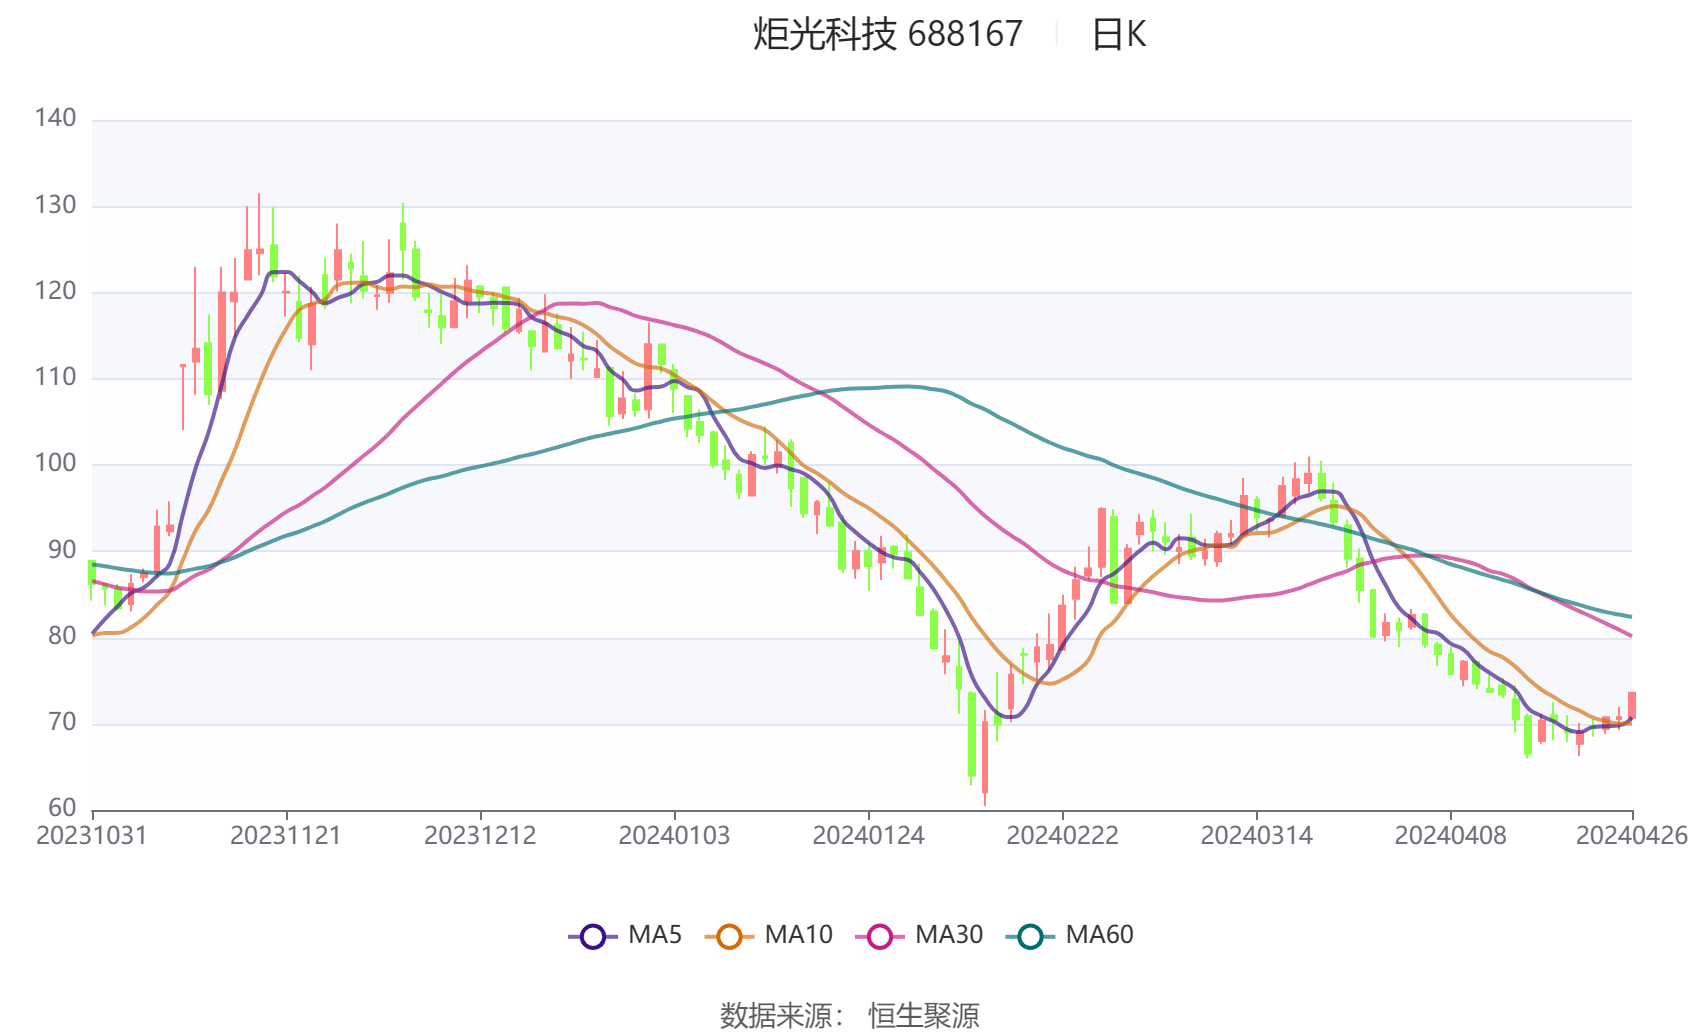Image resolution: width=1700 pixels, height=1034 pixels.
Task: Toggle the MA10 legend series
Action: point(768,936)
